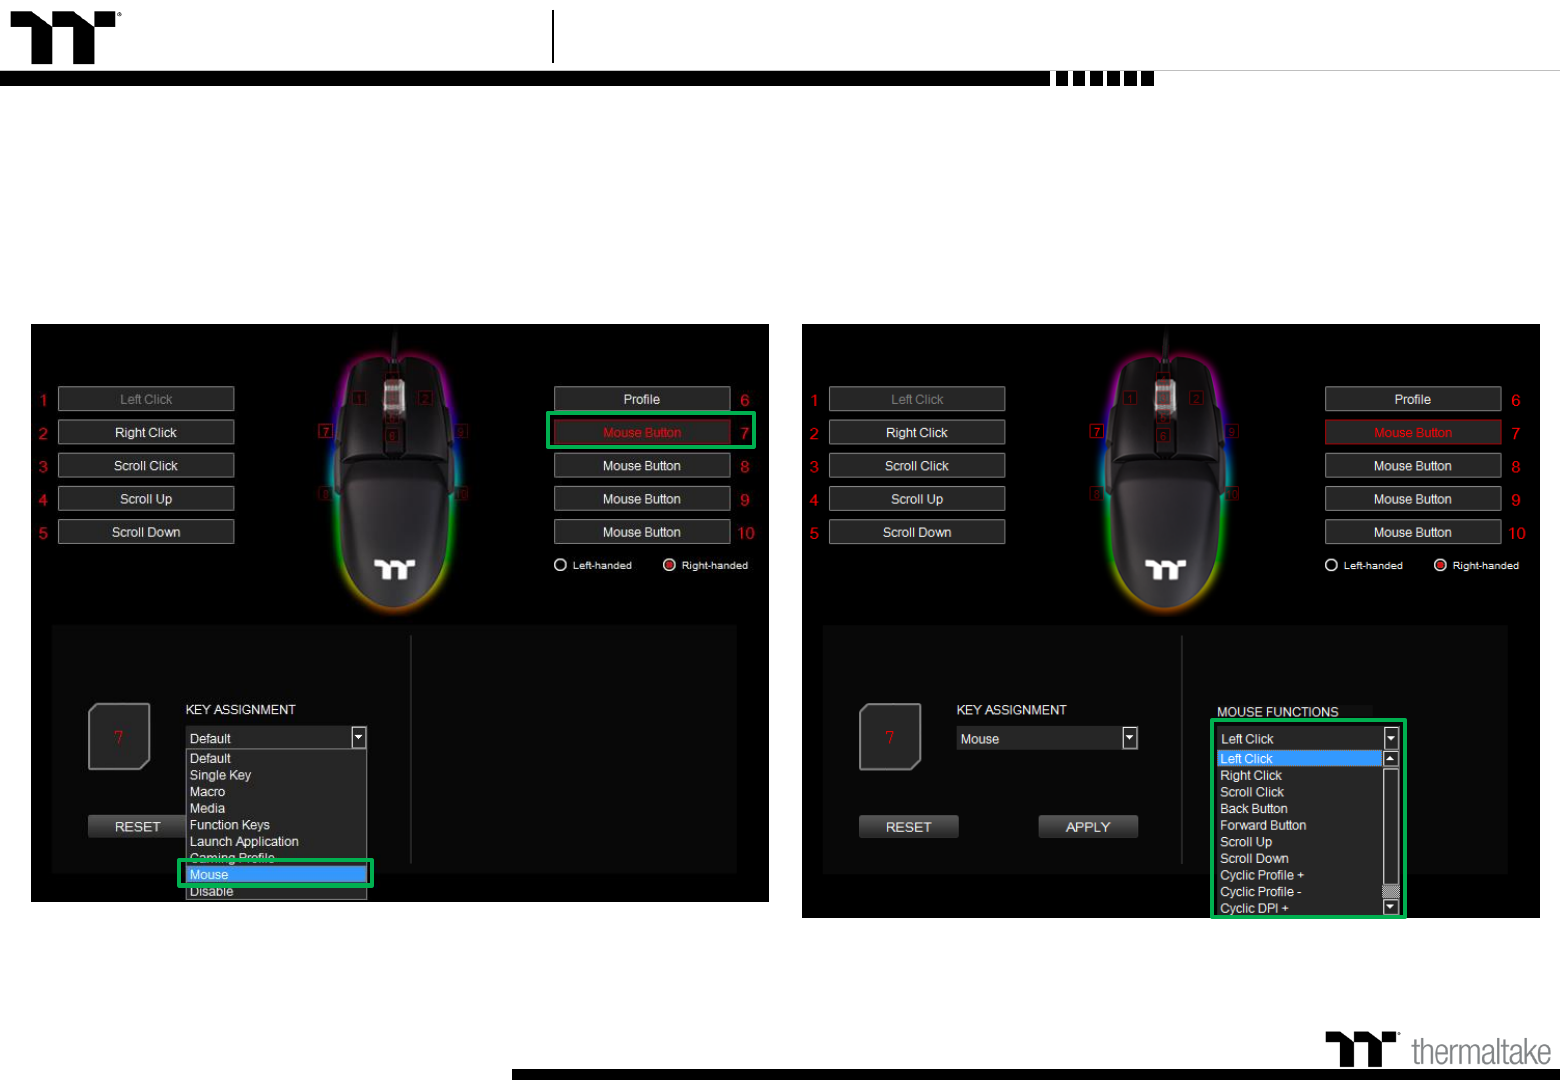Collapse the Key Assignment dropdown showing Default

(358, 738)
